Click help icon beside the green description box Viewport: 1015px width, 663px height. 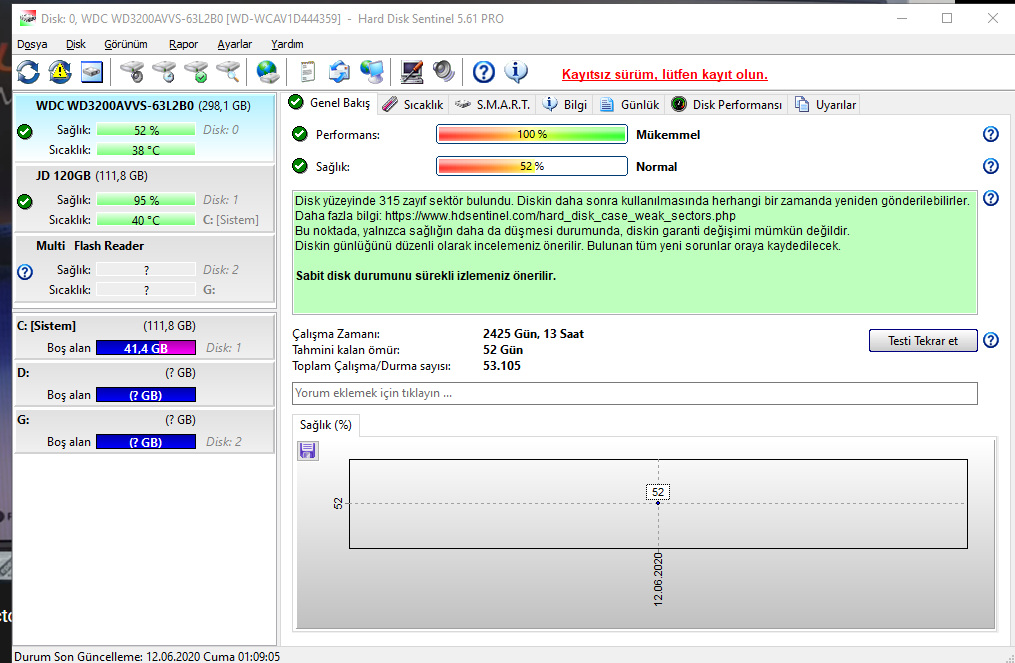(990, 198)
